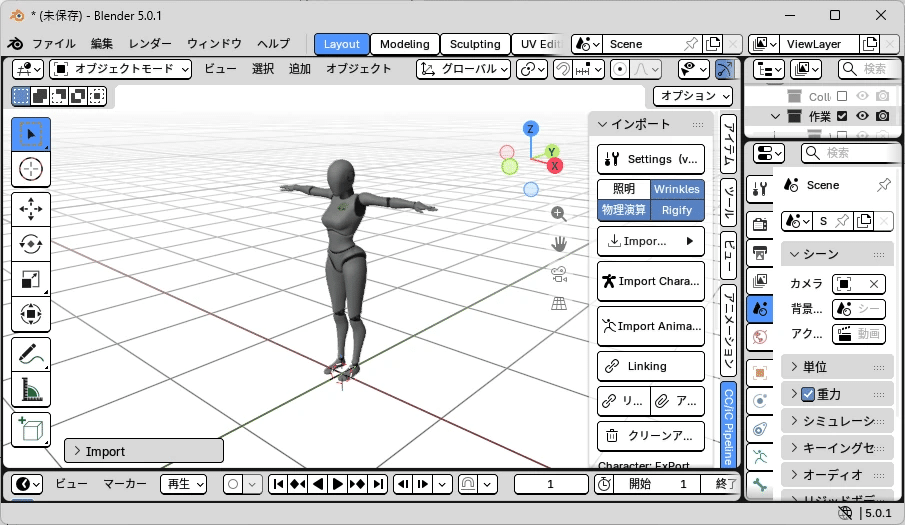Expand the キーイングセット panel
Image resolution: width=905 pixels, height=525 pixels.
(x=837, y=448)
